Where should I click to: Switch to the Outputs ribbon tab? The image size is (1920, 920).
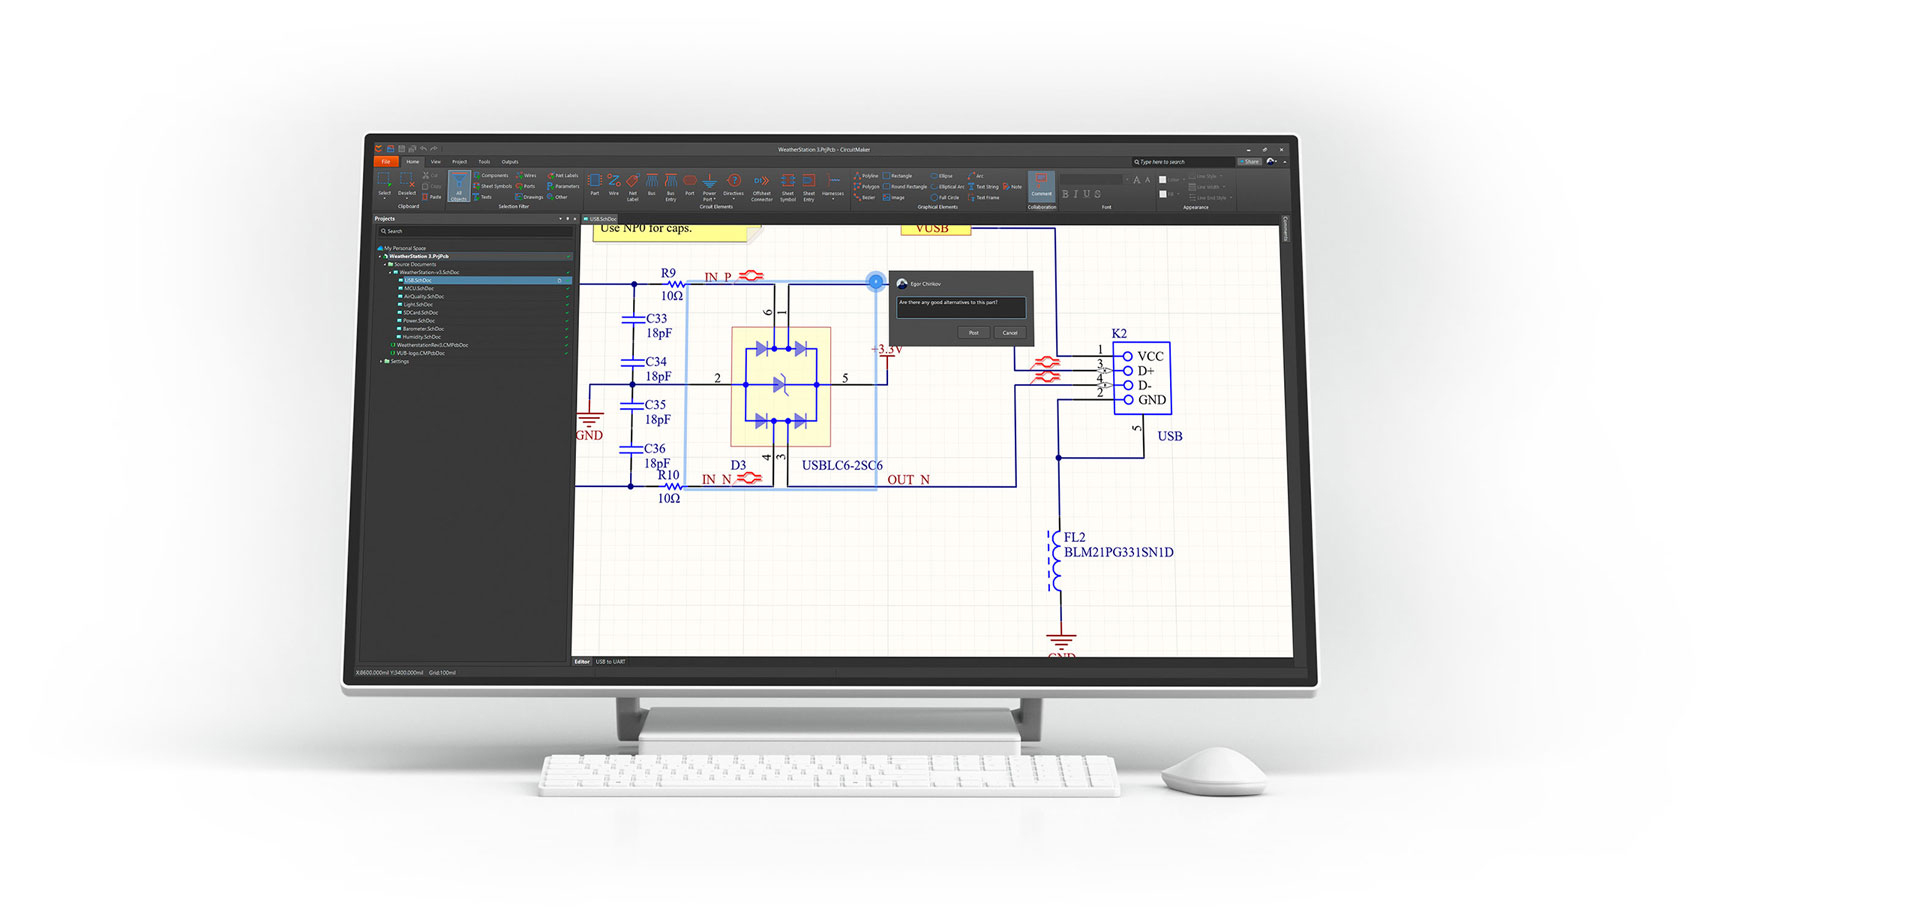[510, 162]
